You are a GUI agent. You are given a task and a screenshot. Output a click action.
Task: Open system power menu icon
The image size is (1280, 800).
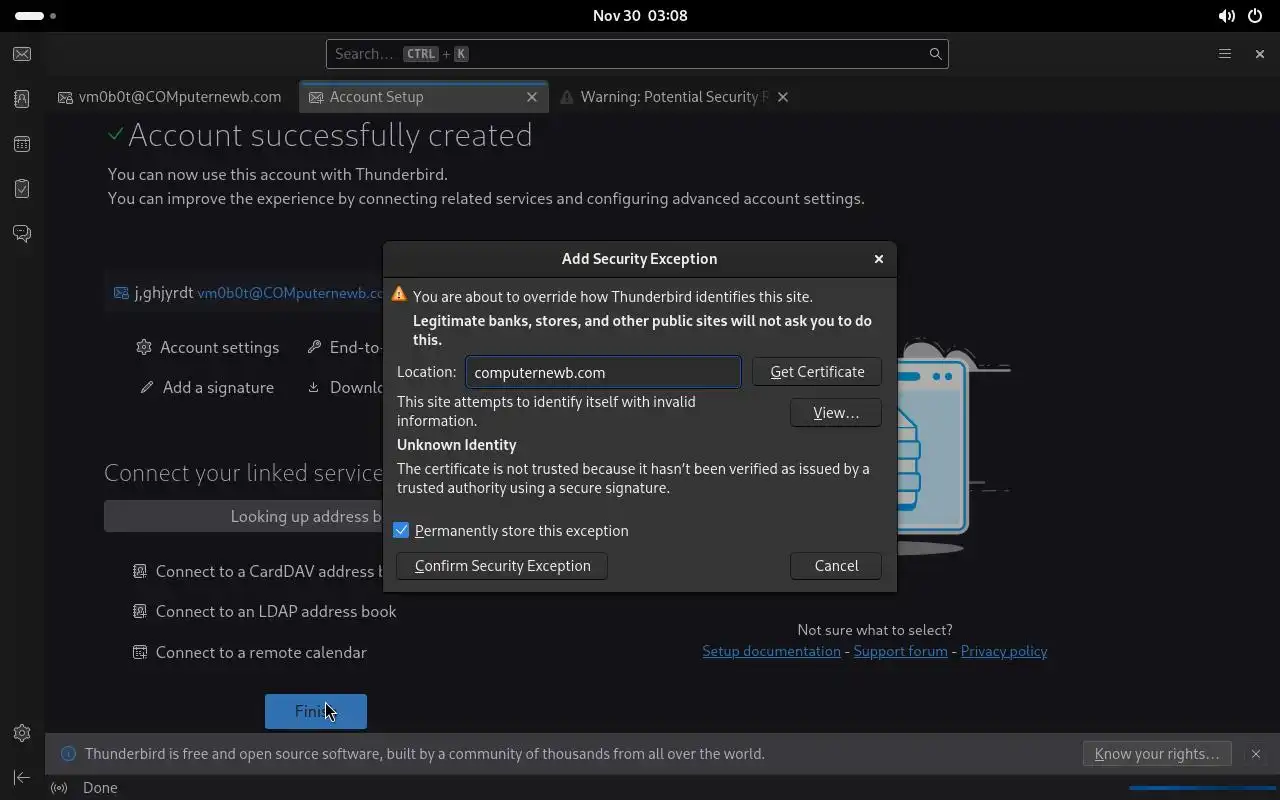point(1255,16)
